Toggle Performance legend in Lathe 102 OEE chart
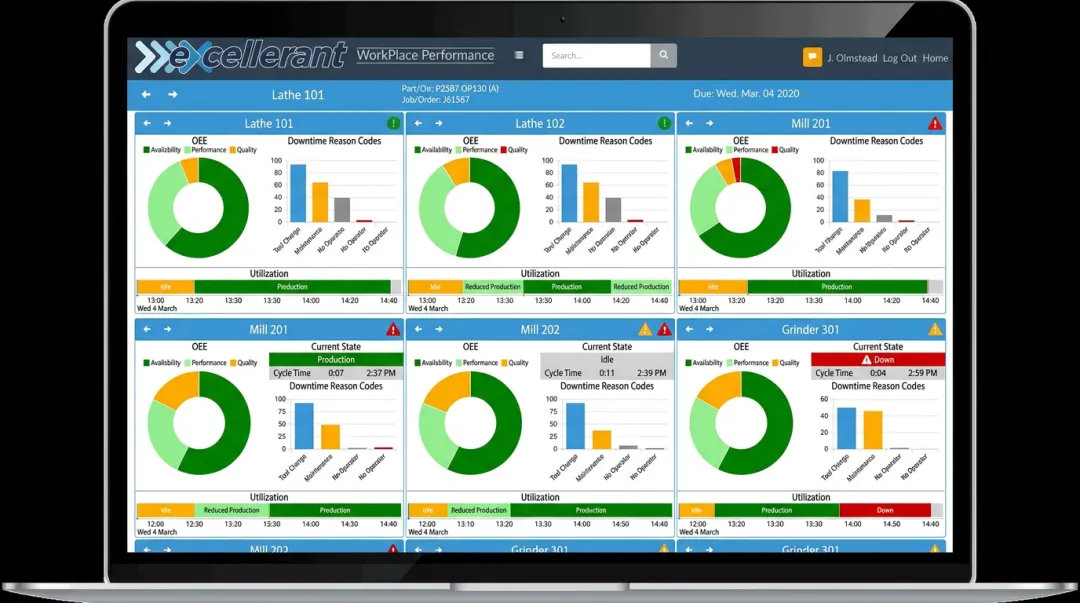The height and width of the screenshot is (603, 1080). tap(477, 150)
